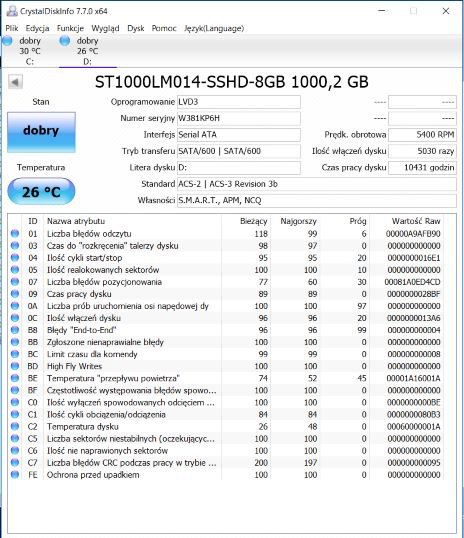This screenshot has width=464, height=538.
Task: Select the D: drive status icon
Action: 64,41
